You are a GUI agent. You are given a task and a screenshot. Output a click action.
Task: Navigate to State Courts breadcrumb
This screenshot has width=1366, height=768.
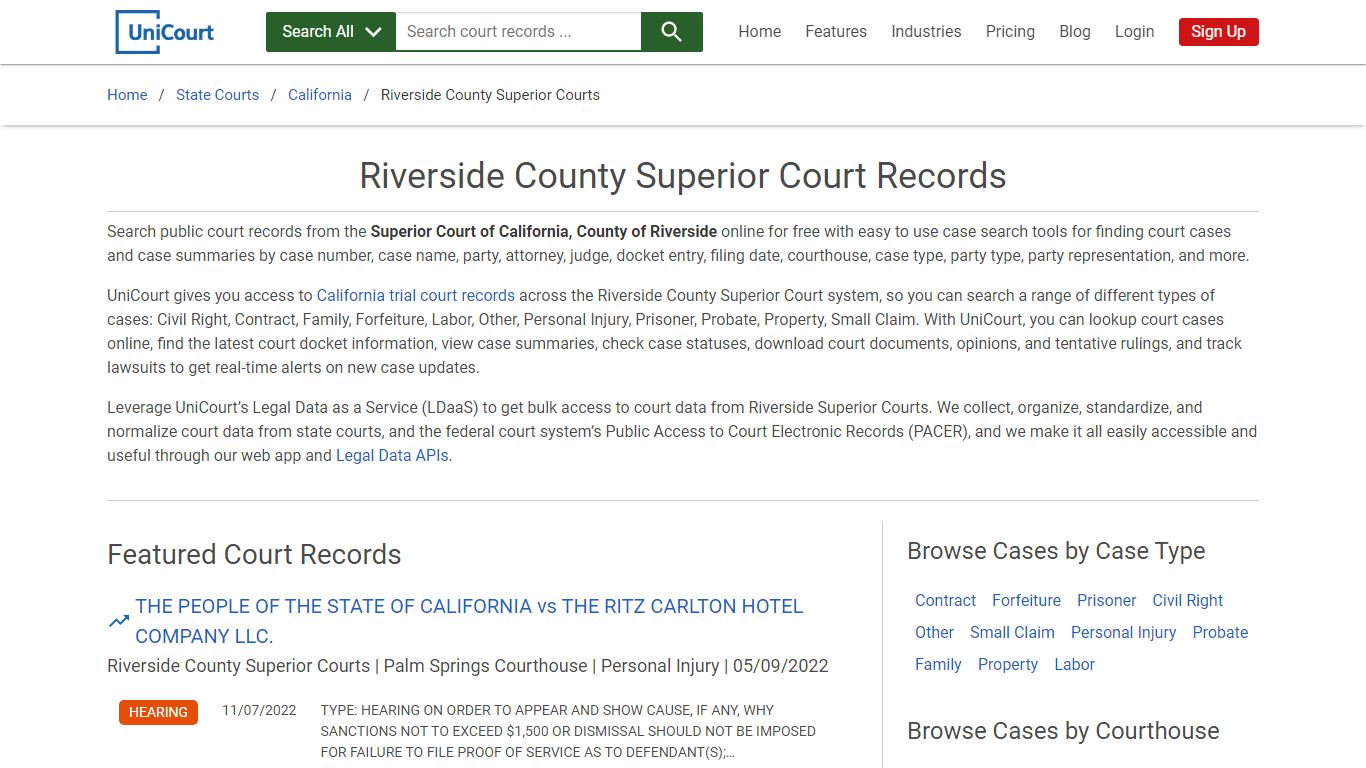(217, 95)
